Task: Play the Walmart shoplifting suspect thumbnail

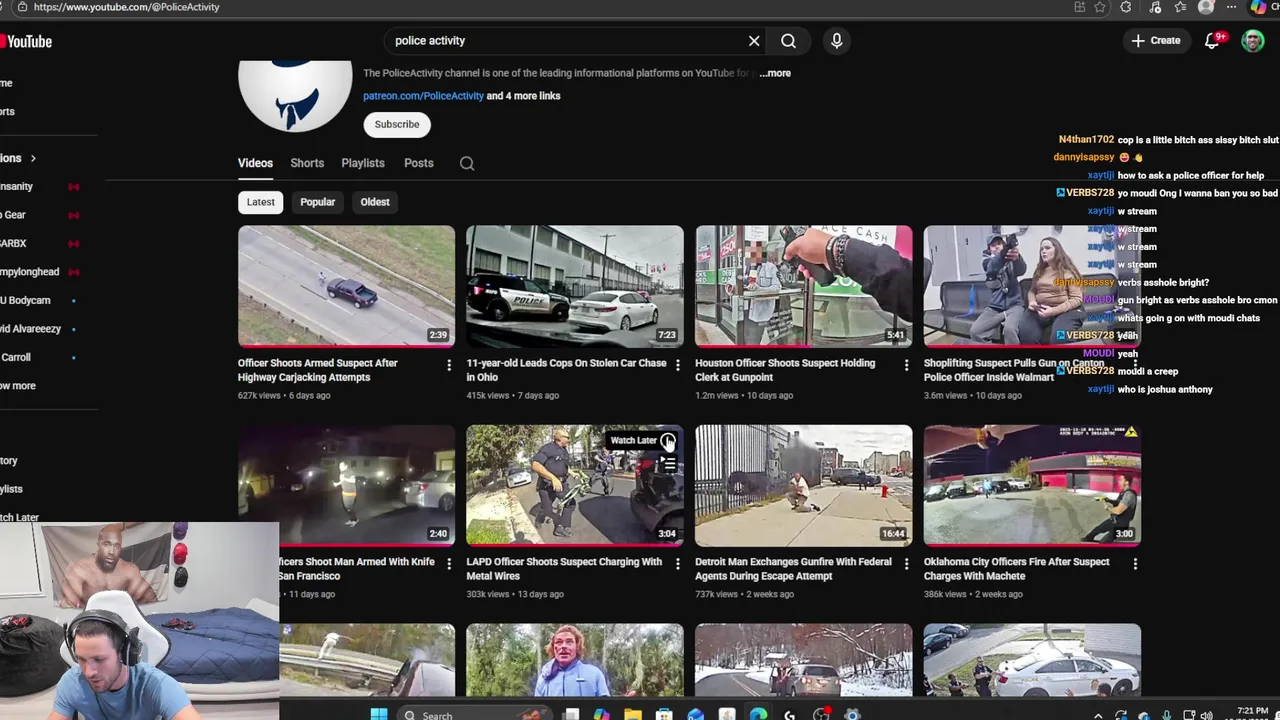Action: point(1032,286)
